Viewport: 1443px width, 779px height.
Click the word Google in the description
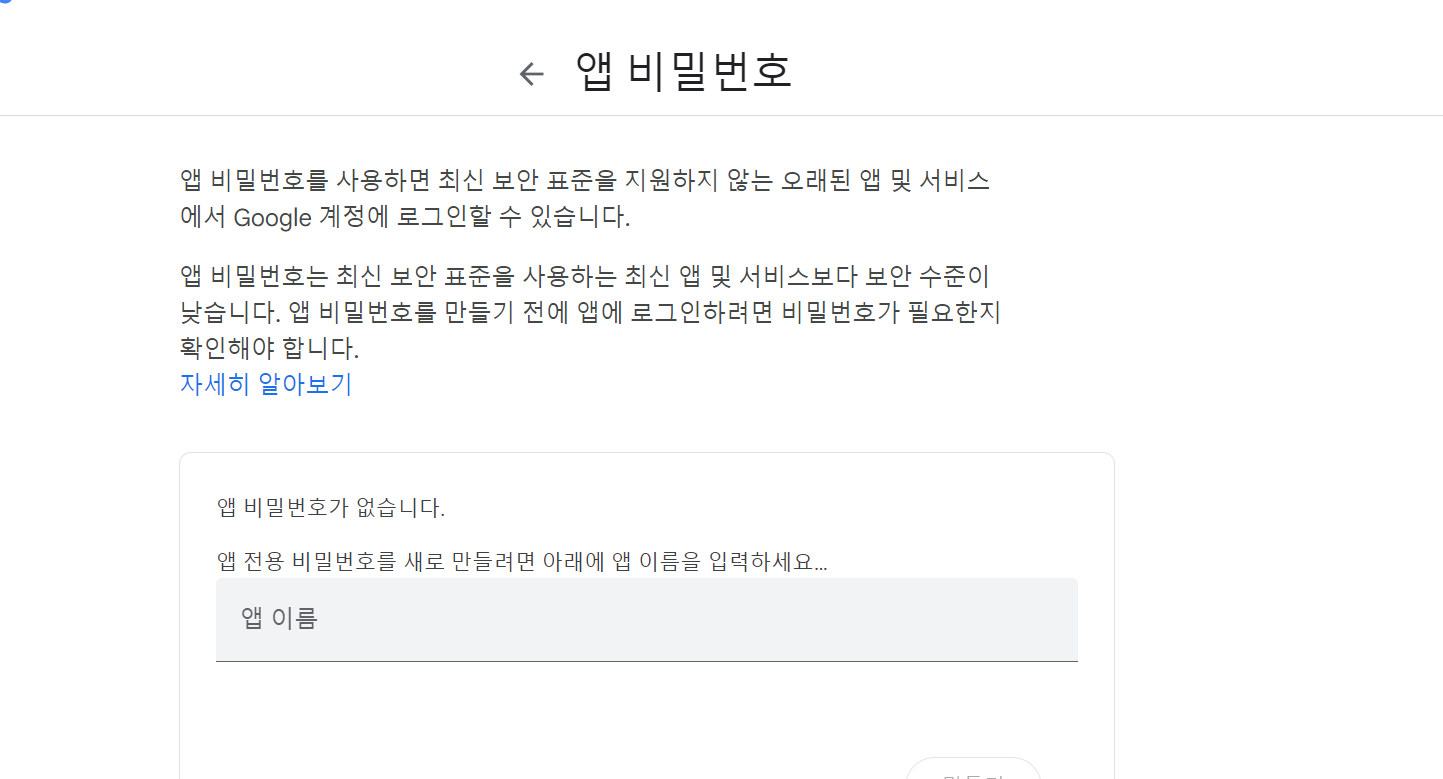272,217
